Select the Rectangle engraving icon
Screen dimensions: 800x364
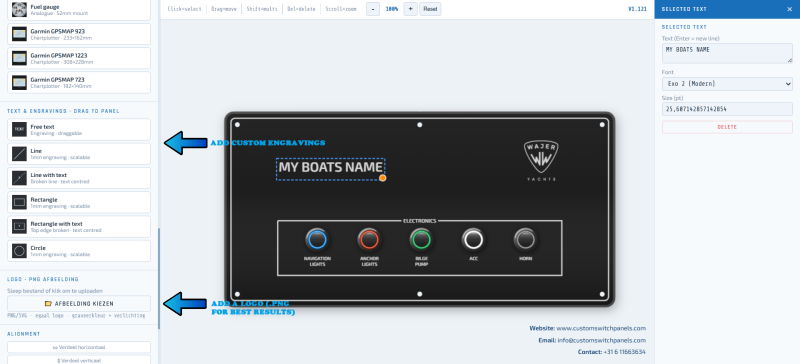(19, 203)
